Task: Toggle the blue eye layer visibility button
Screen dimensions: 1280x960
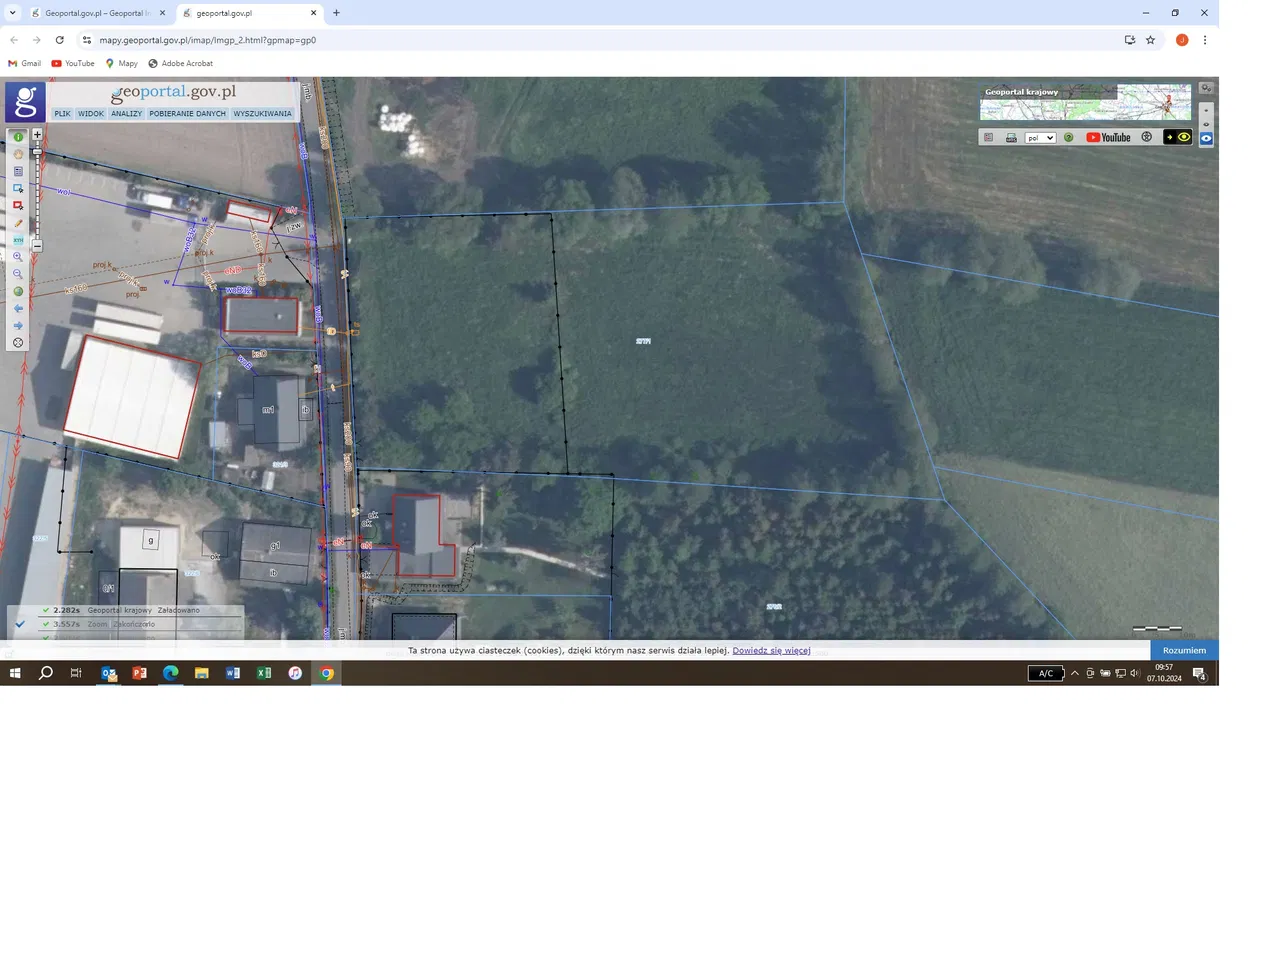Action: pyautogui.click(x=1206, y=139)
